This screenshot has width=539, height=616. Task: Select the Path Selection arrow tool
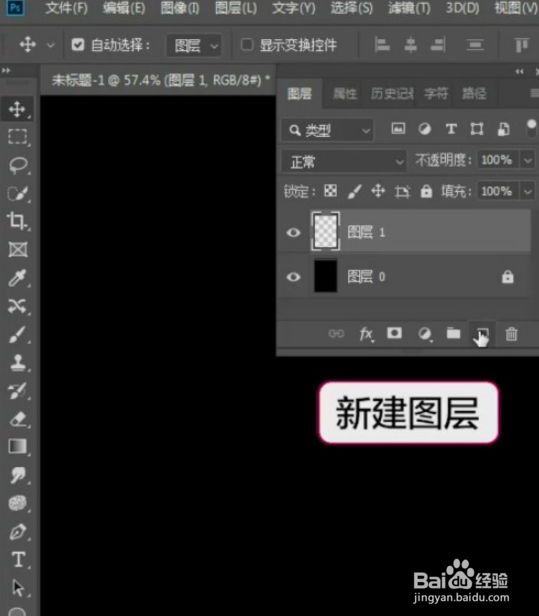(x=18, y=588)
